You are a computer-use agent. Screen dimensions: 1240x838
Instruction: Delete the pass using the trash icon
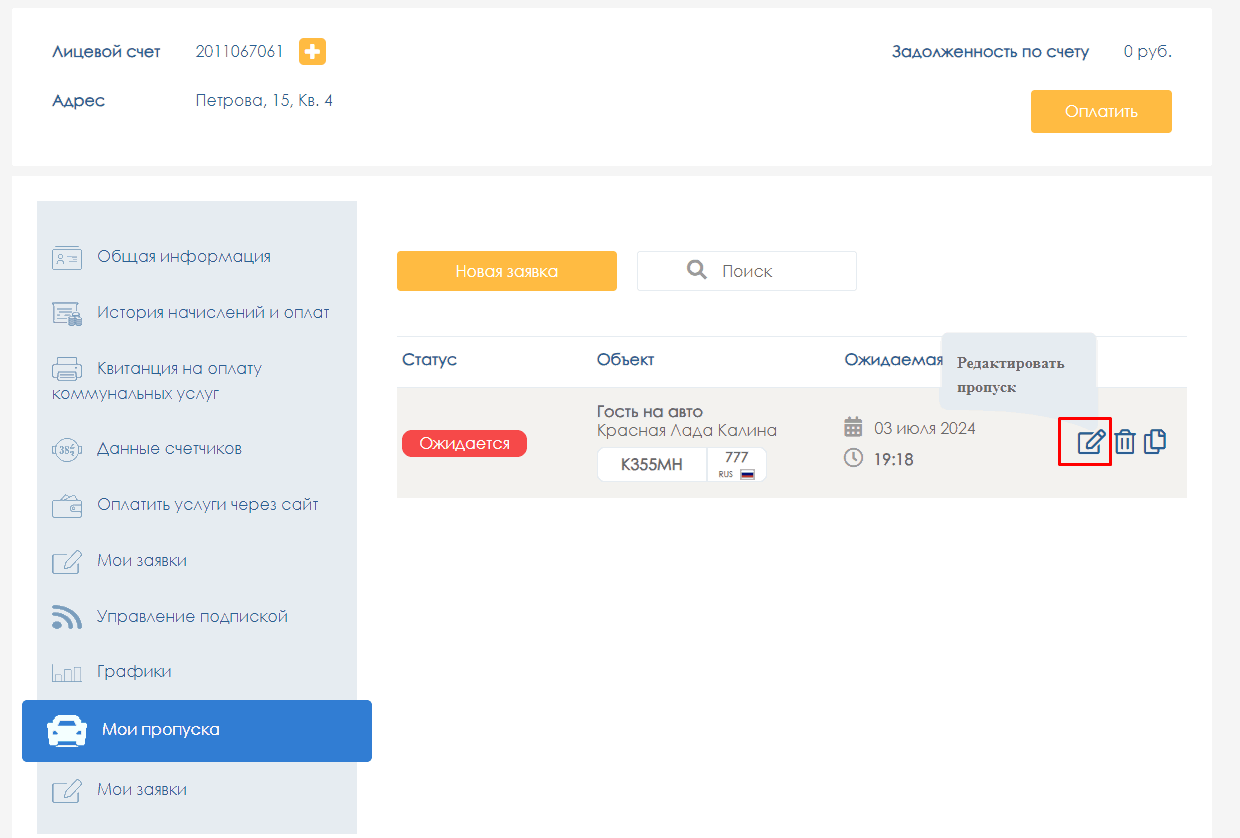tap(1125, 441)
